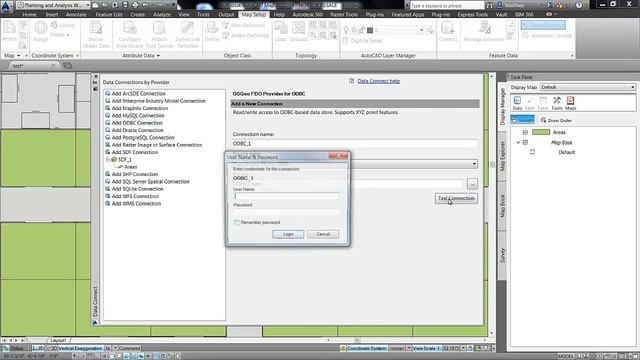Image resolution: width=640 pixels, height=360 pixels.
Task: Toggle Areas layer visibility checkbox
Action: 525,132
